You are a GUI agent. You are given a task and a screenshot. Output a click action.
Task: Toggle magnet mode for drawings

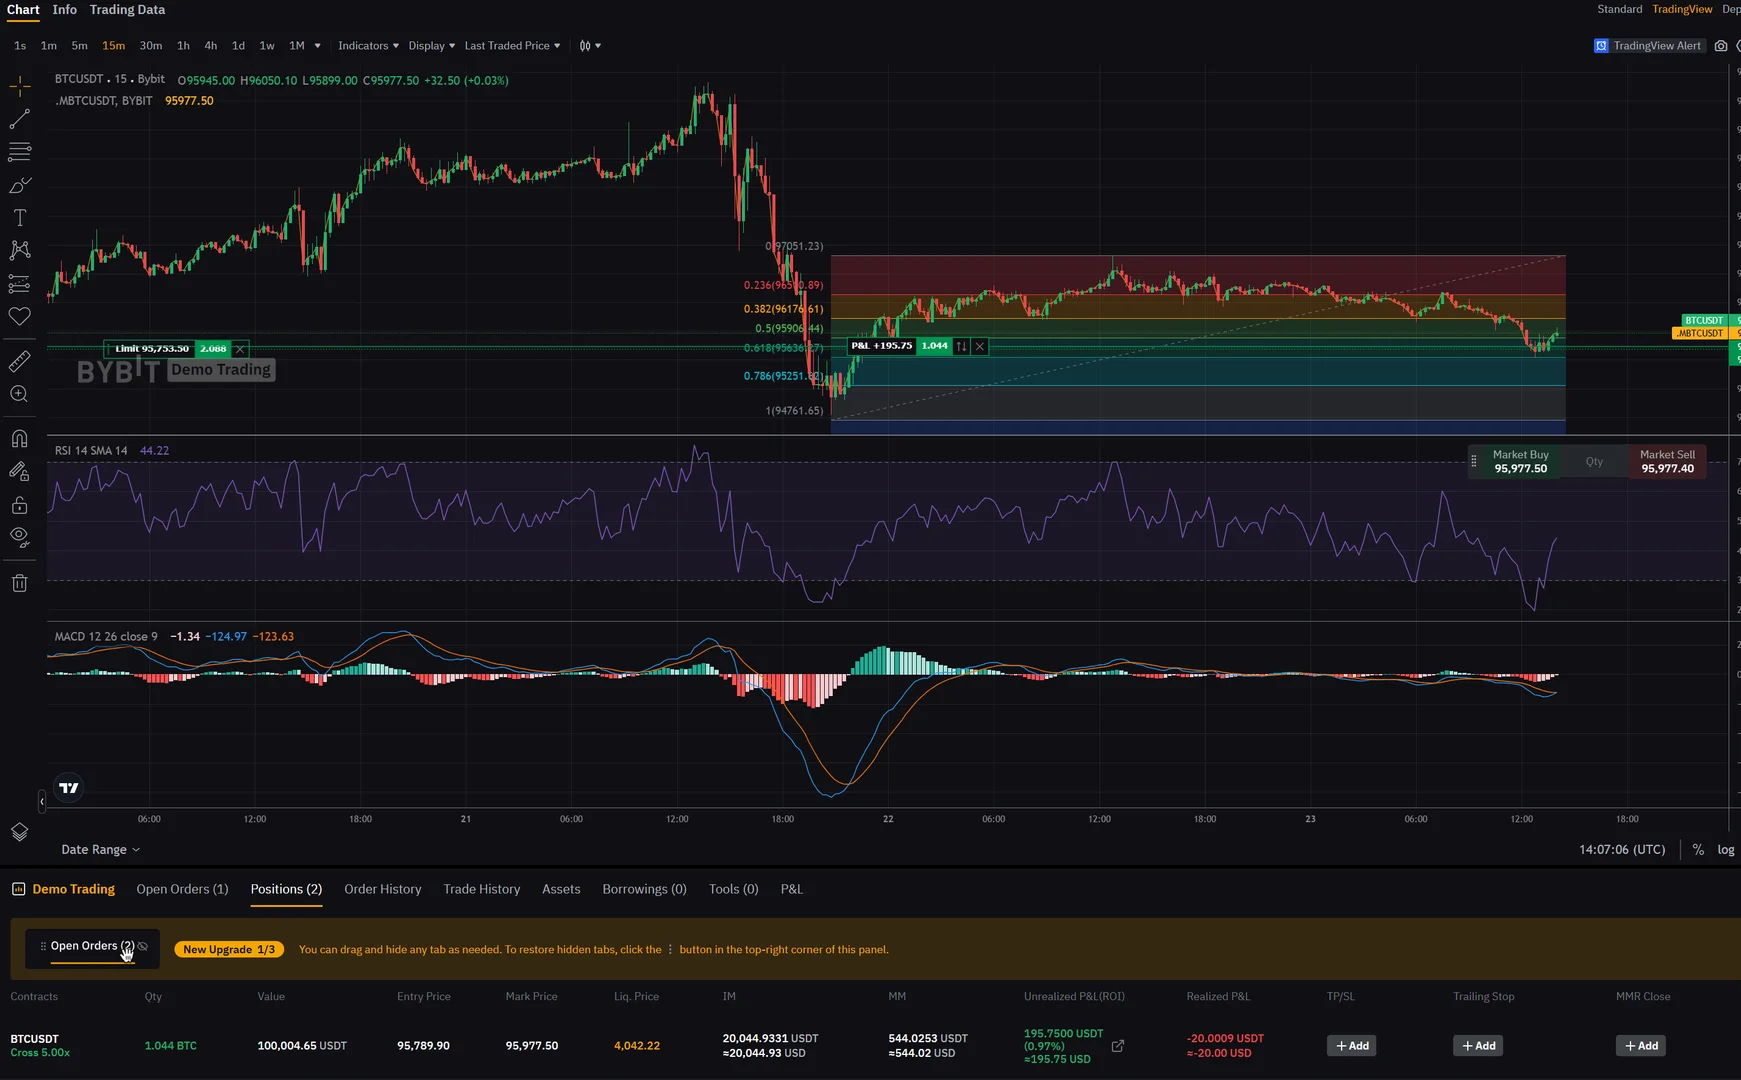coord(19,438)
